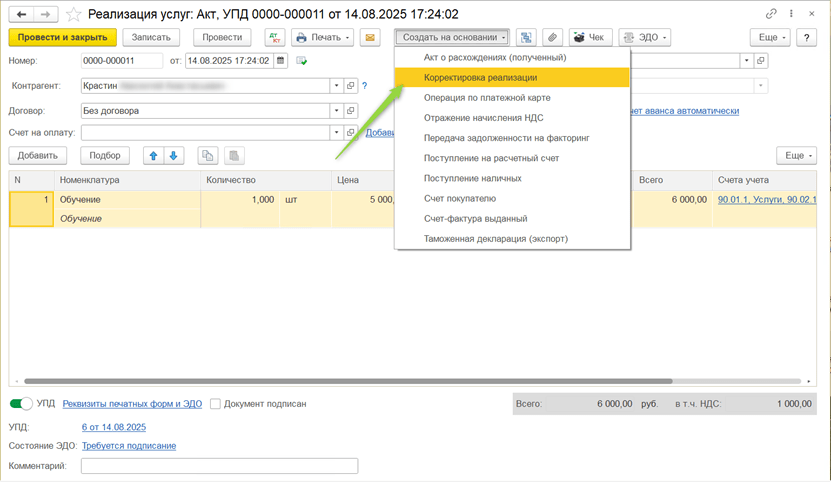831x482 pixels.
Task: Click into the Комментарий input field
Action: click(219, 466)
